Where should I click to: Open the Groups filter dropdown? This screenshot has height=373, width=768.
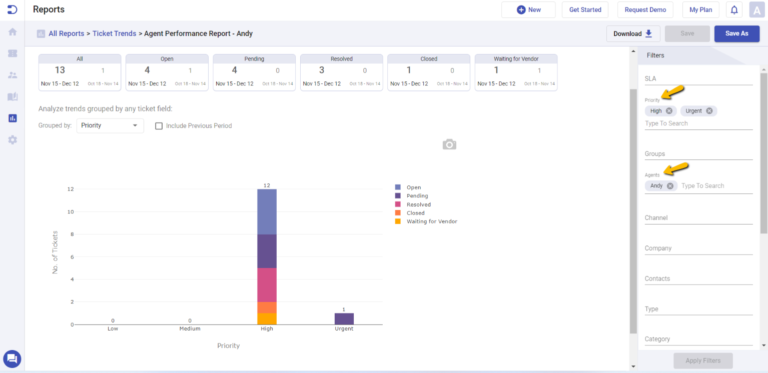pyautogui.click(x=698, y=154)
